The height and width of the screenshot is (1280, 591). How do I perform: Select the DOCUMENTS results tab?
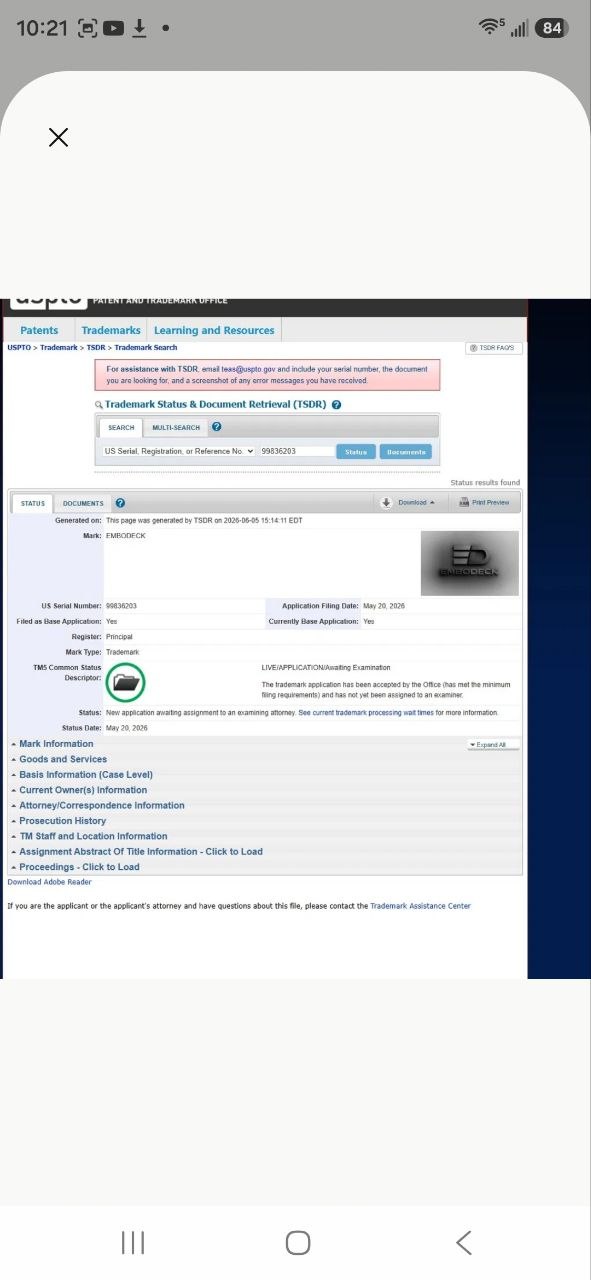pyautogui.click(x=83, y=503)
